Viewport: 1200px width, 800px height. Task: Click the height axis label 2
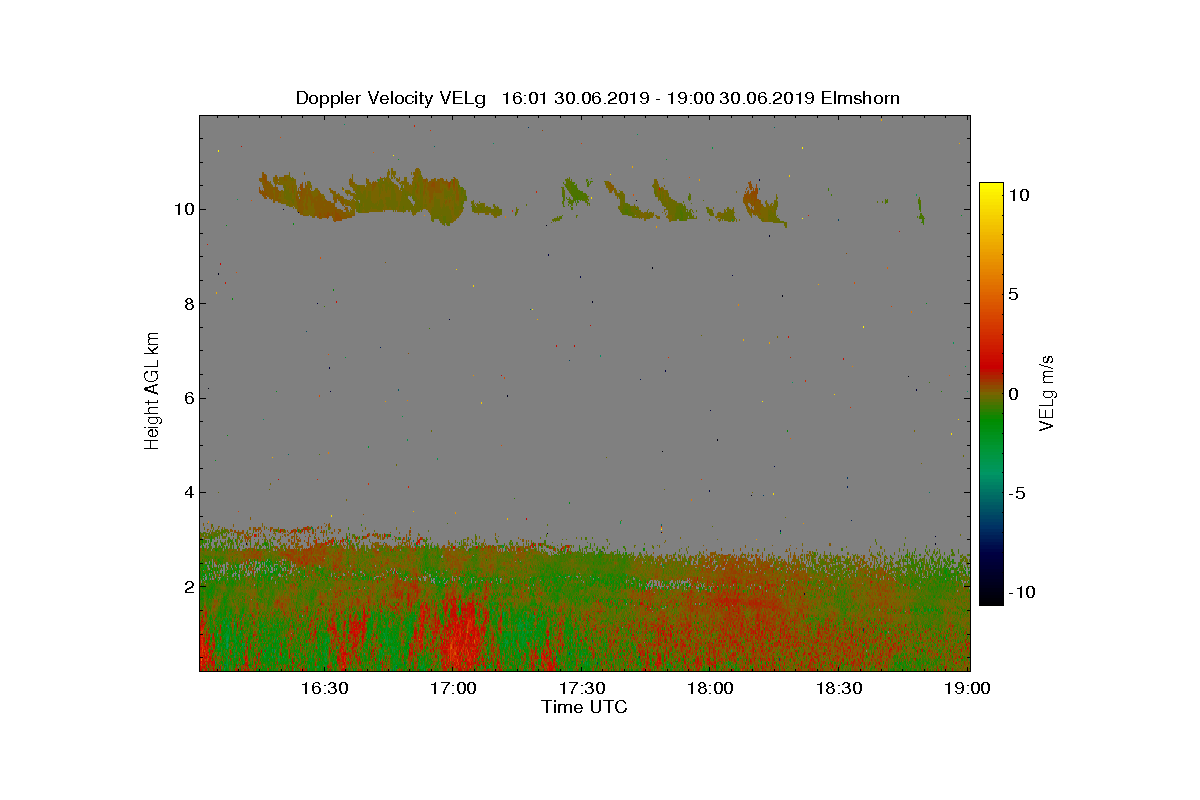click(188, 586)
